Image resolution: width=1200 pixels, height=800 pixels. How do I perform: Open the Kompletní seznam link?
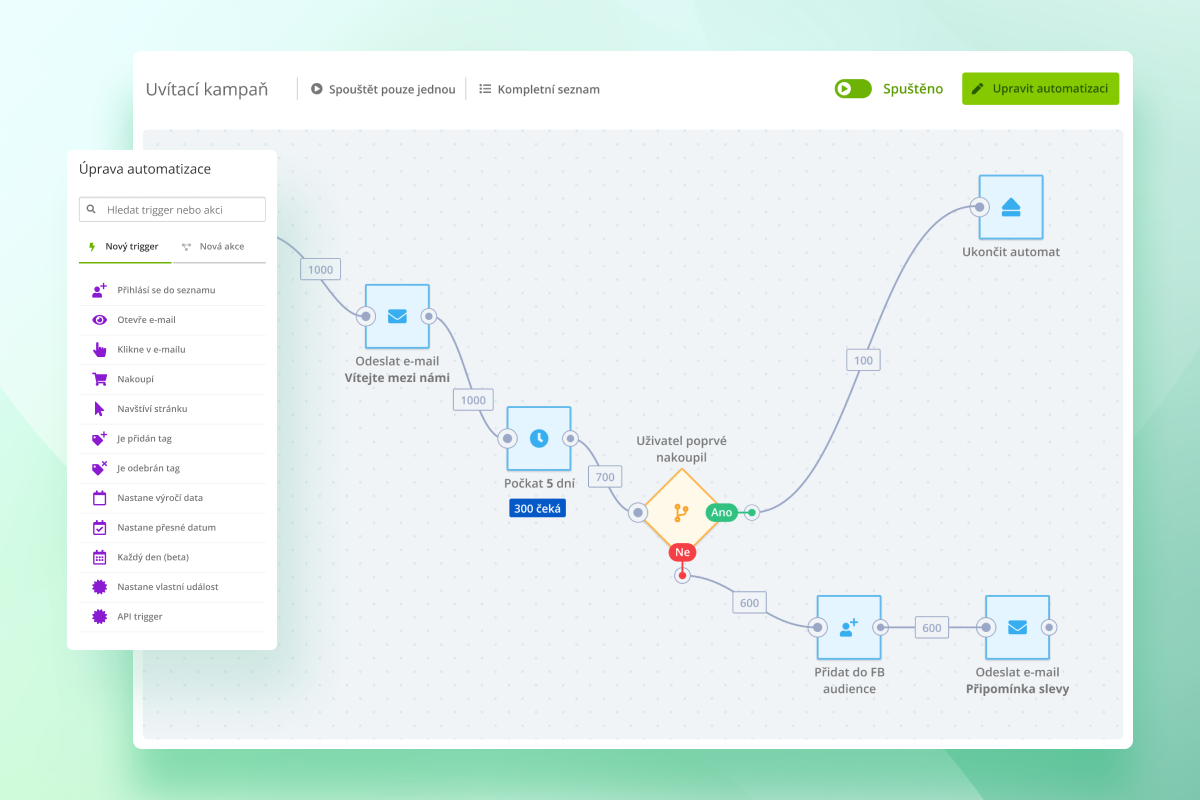(x=539, y=89)
